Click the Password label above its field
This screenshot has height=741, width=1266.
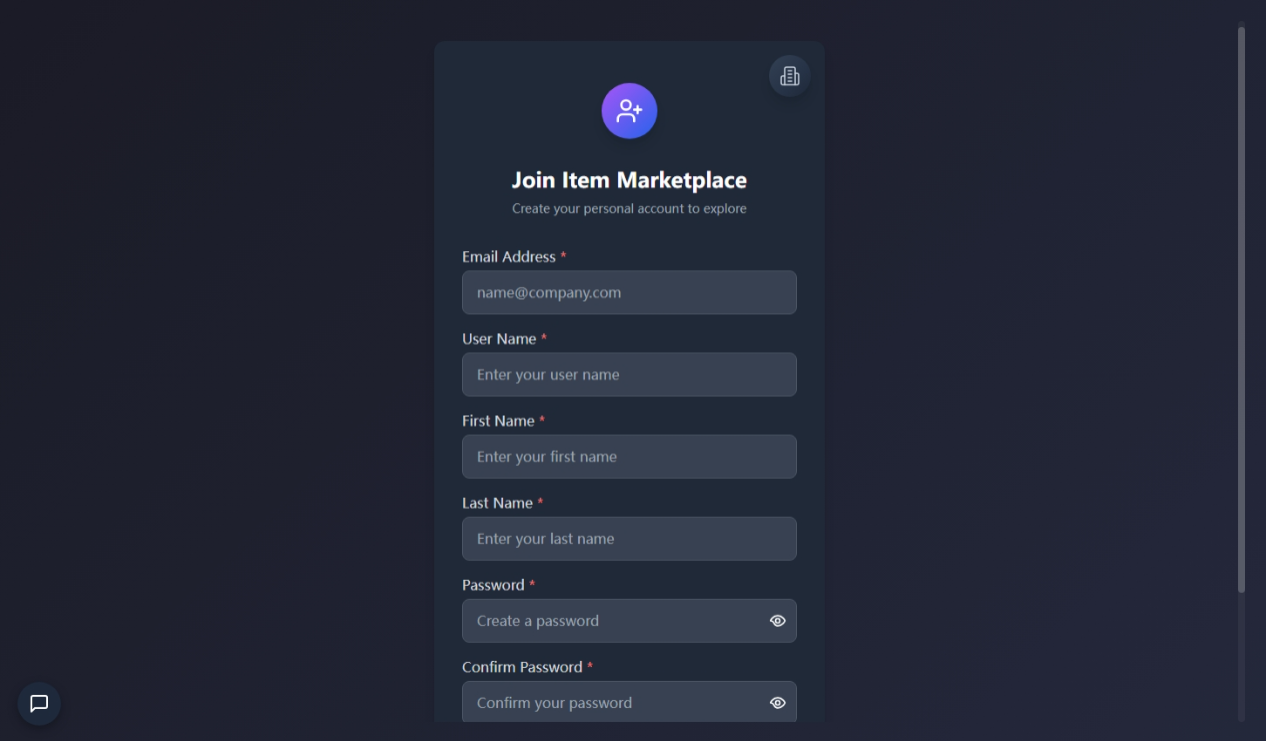[x=493, y=585]
